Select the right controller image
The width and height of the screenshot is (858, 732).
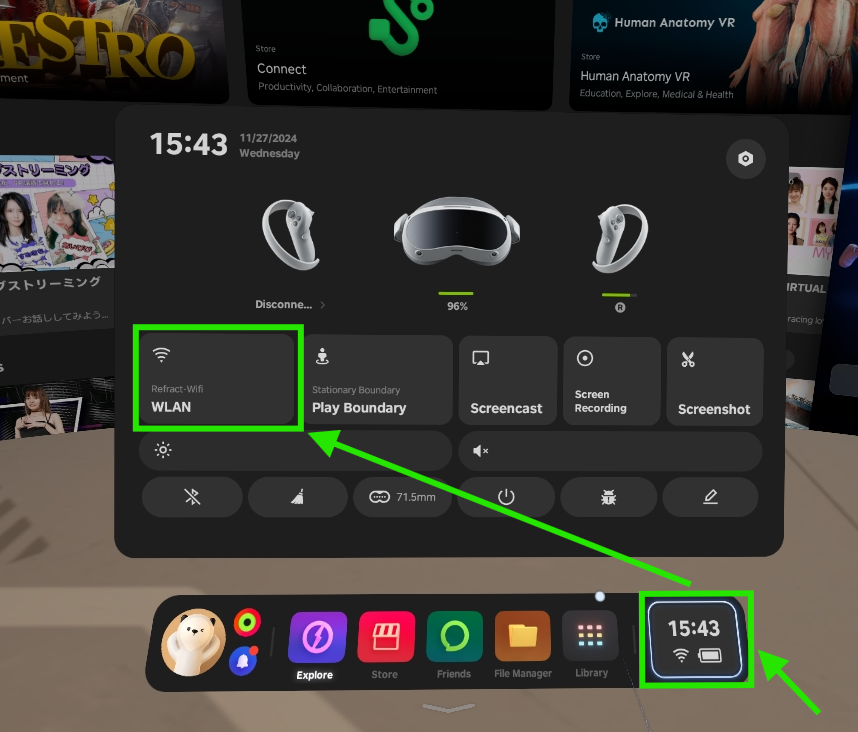(620, 238)
